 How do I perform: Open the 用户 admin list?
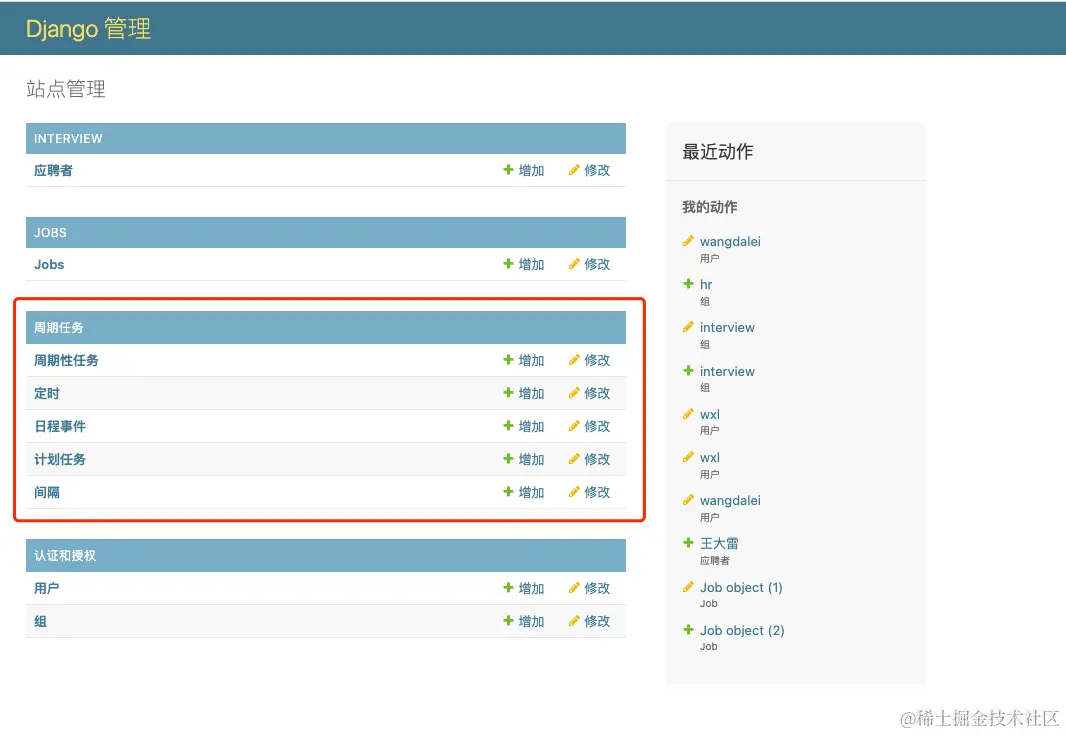[44, 588]
